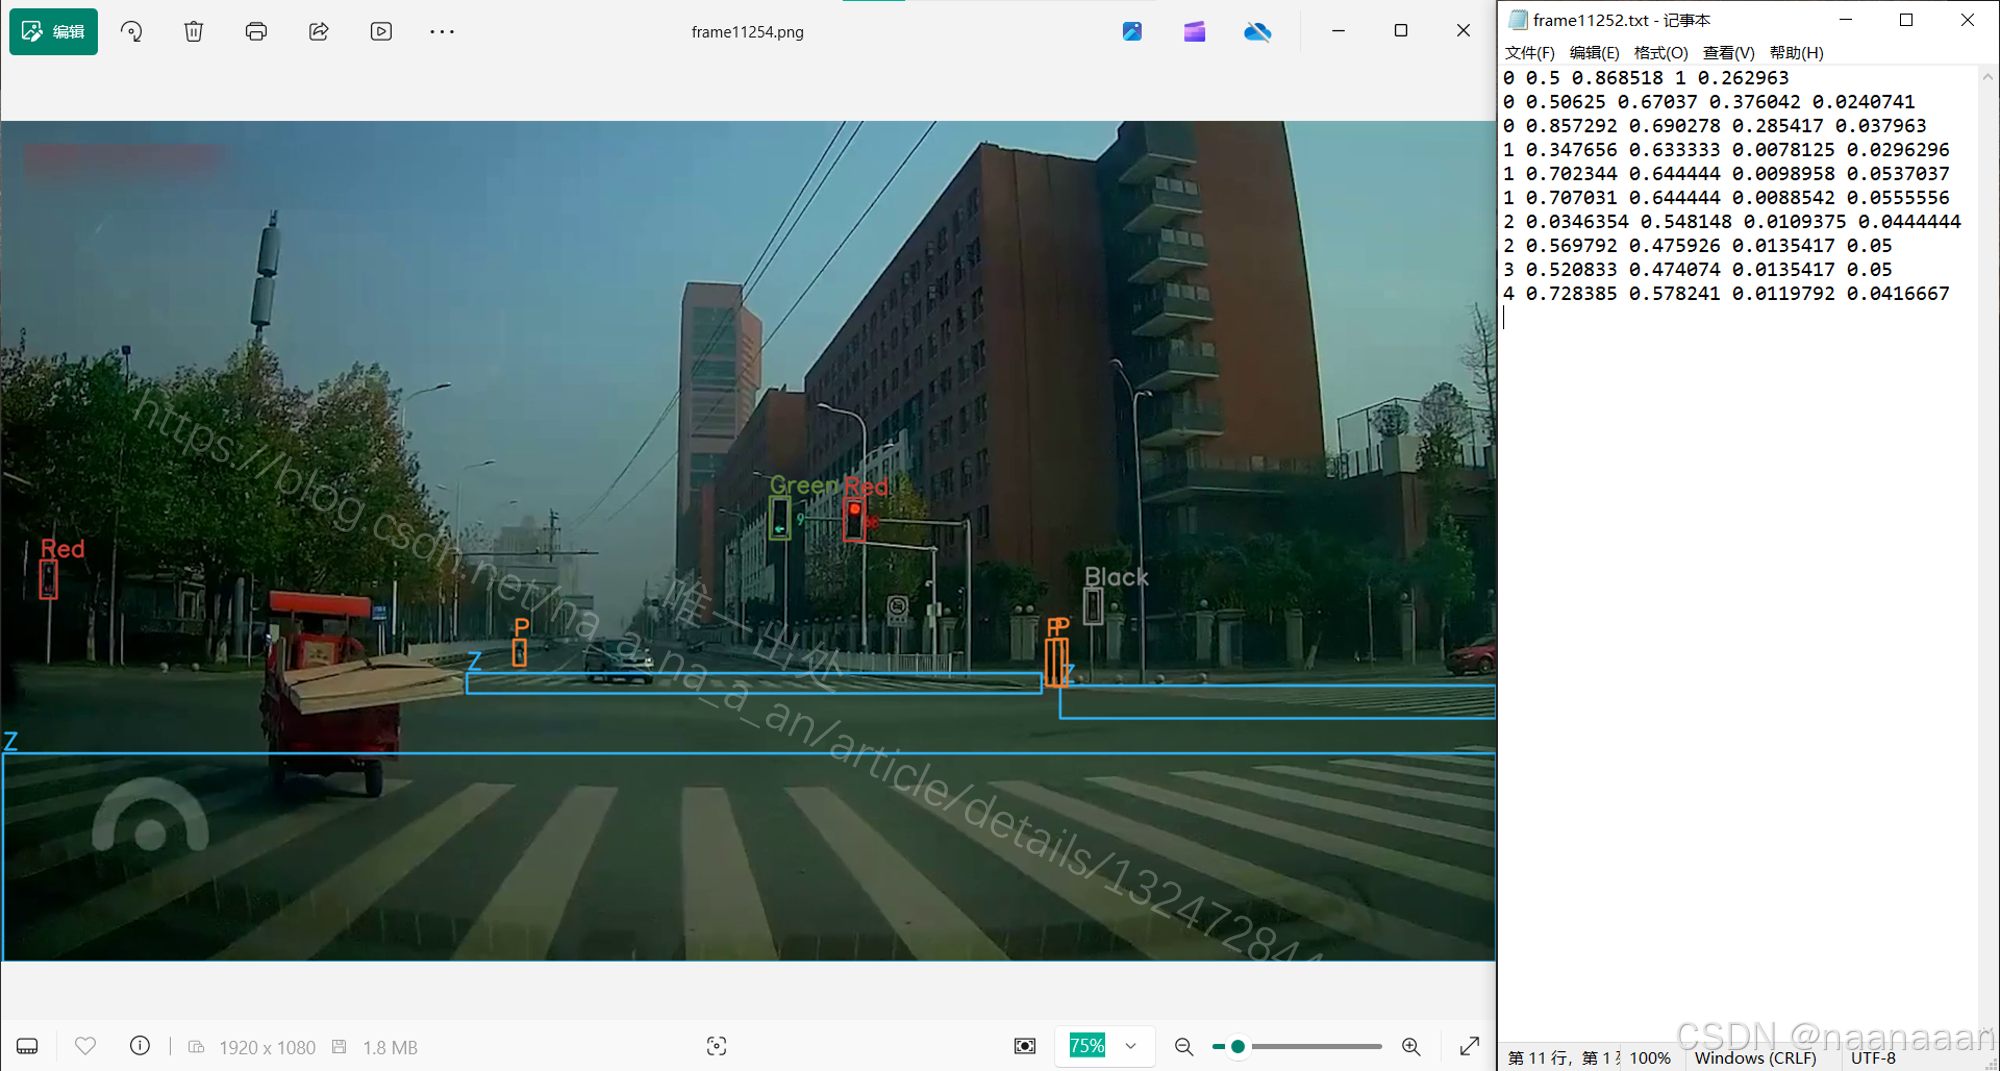Screen dimensions: 2000x1071
Task: Click the zoom slider handle
Action: pyautogui.click(x=1238, y=1047)
